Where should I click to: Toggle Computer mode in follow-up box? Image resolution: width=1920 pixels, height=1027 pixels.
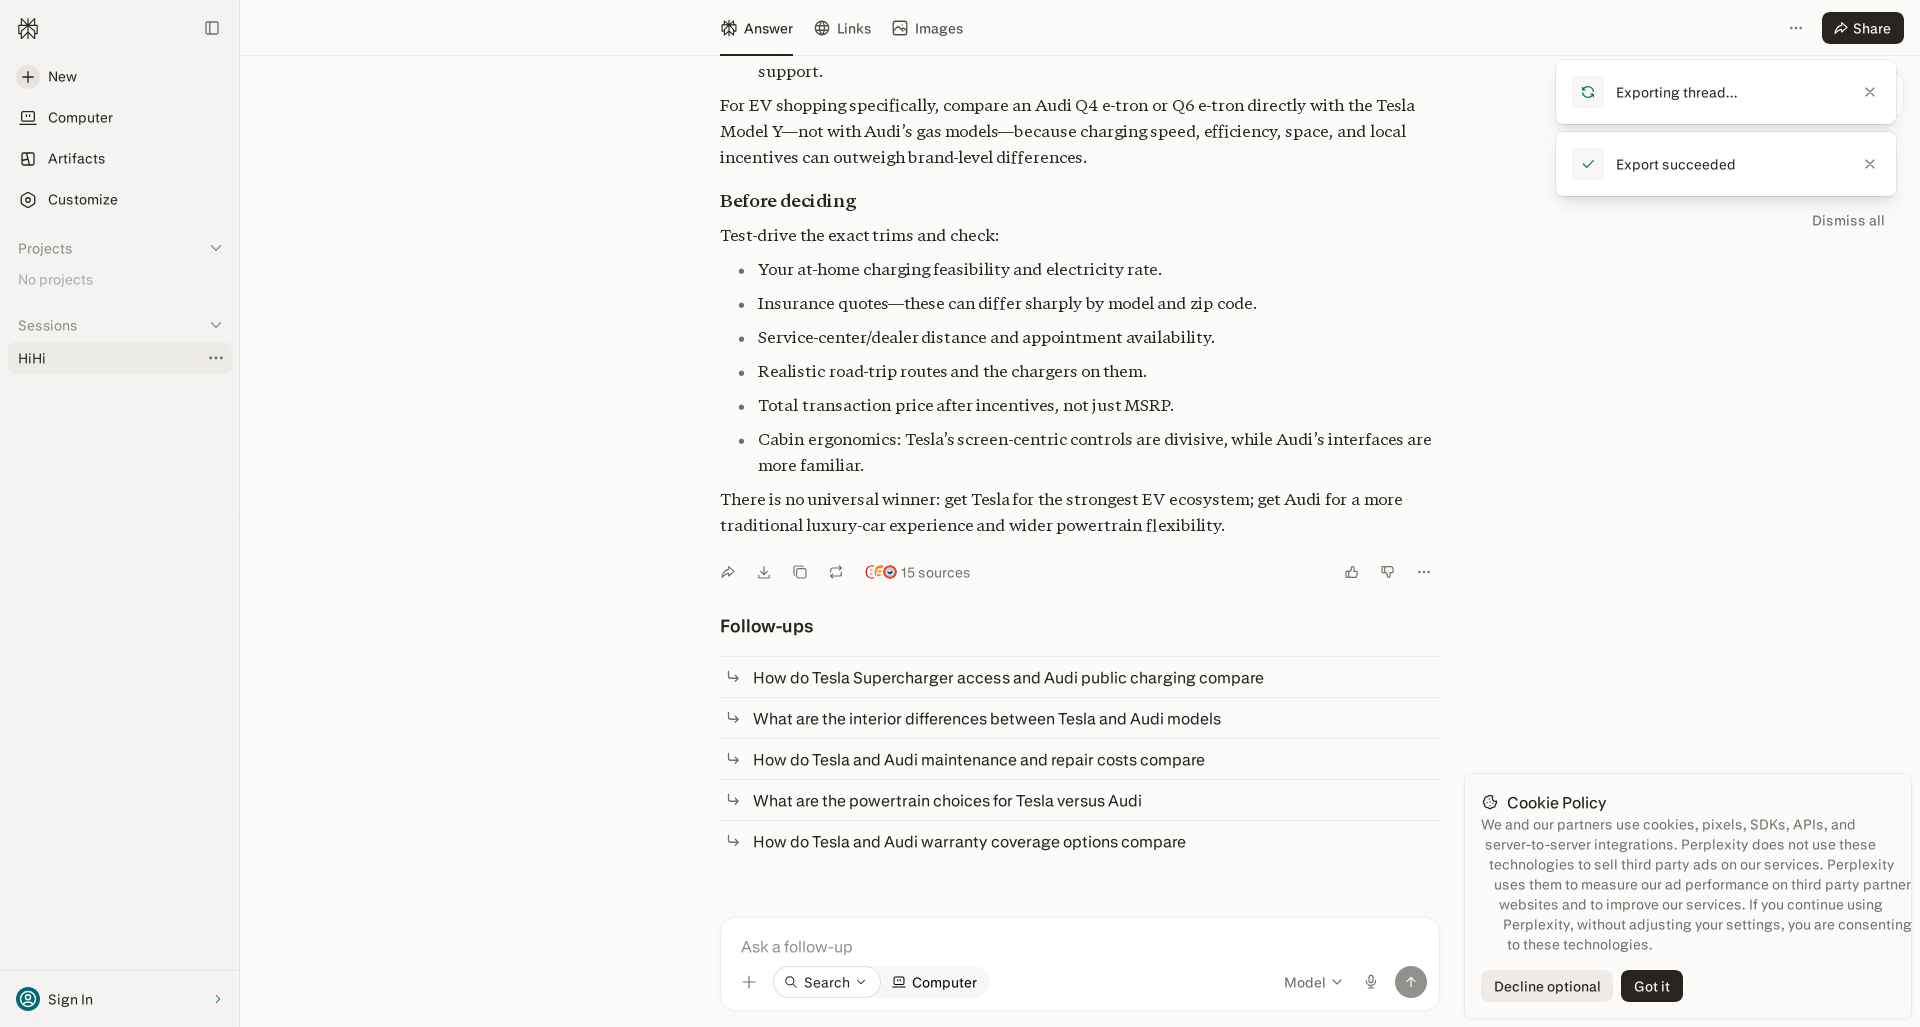(935, 982)
